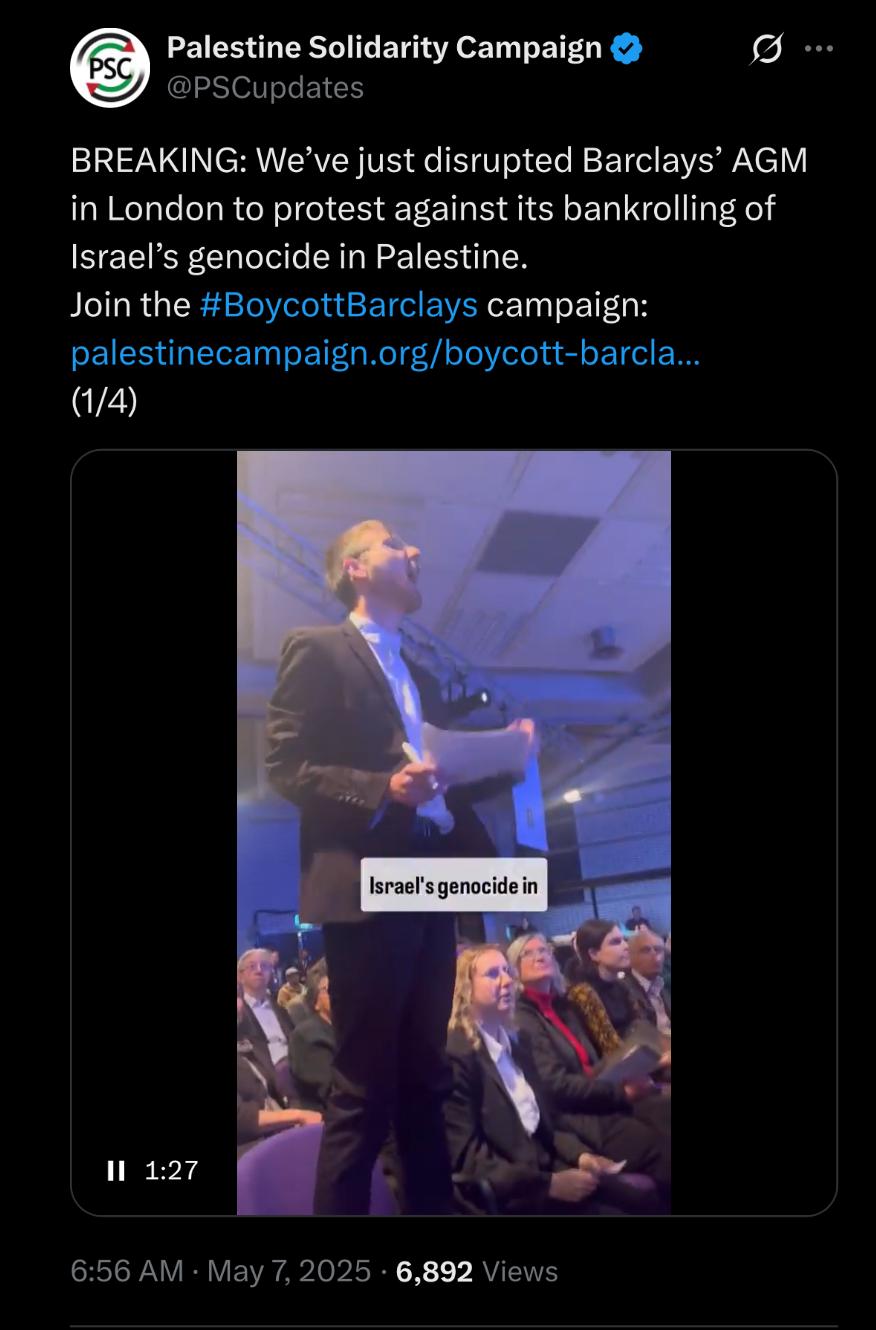Open the @PSCupdates handle
Image resolution: width=876 pixels, height=1330 pixels.
coord(265,88)
